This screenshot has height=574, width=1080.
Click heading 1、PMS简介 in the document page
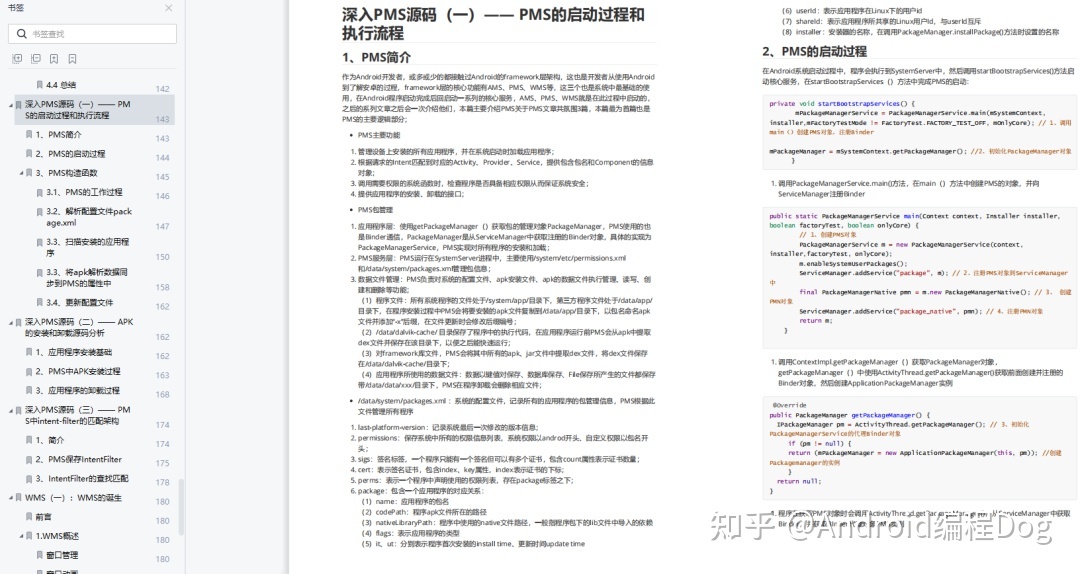click(x=376, y=57)
